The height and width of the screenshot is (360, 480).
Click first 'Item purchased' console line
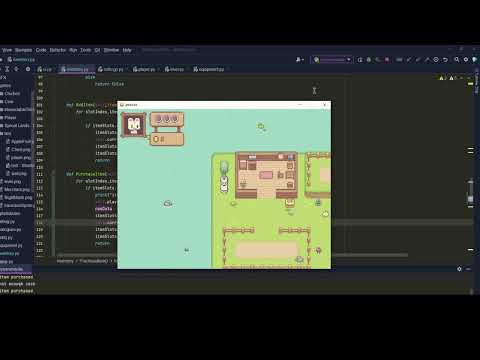tap(16, 277)
